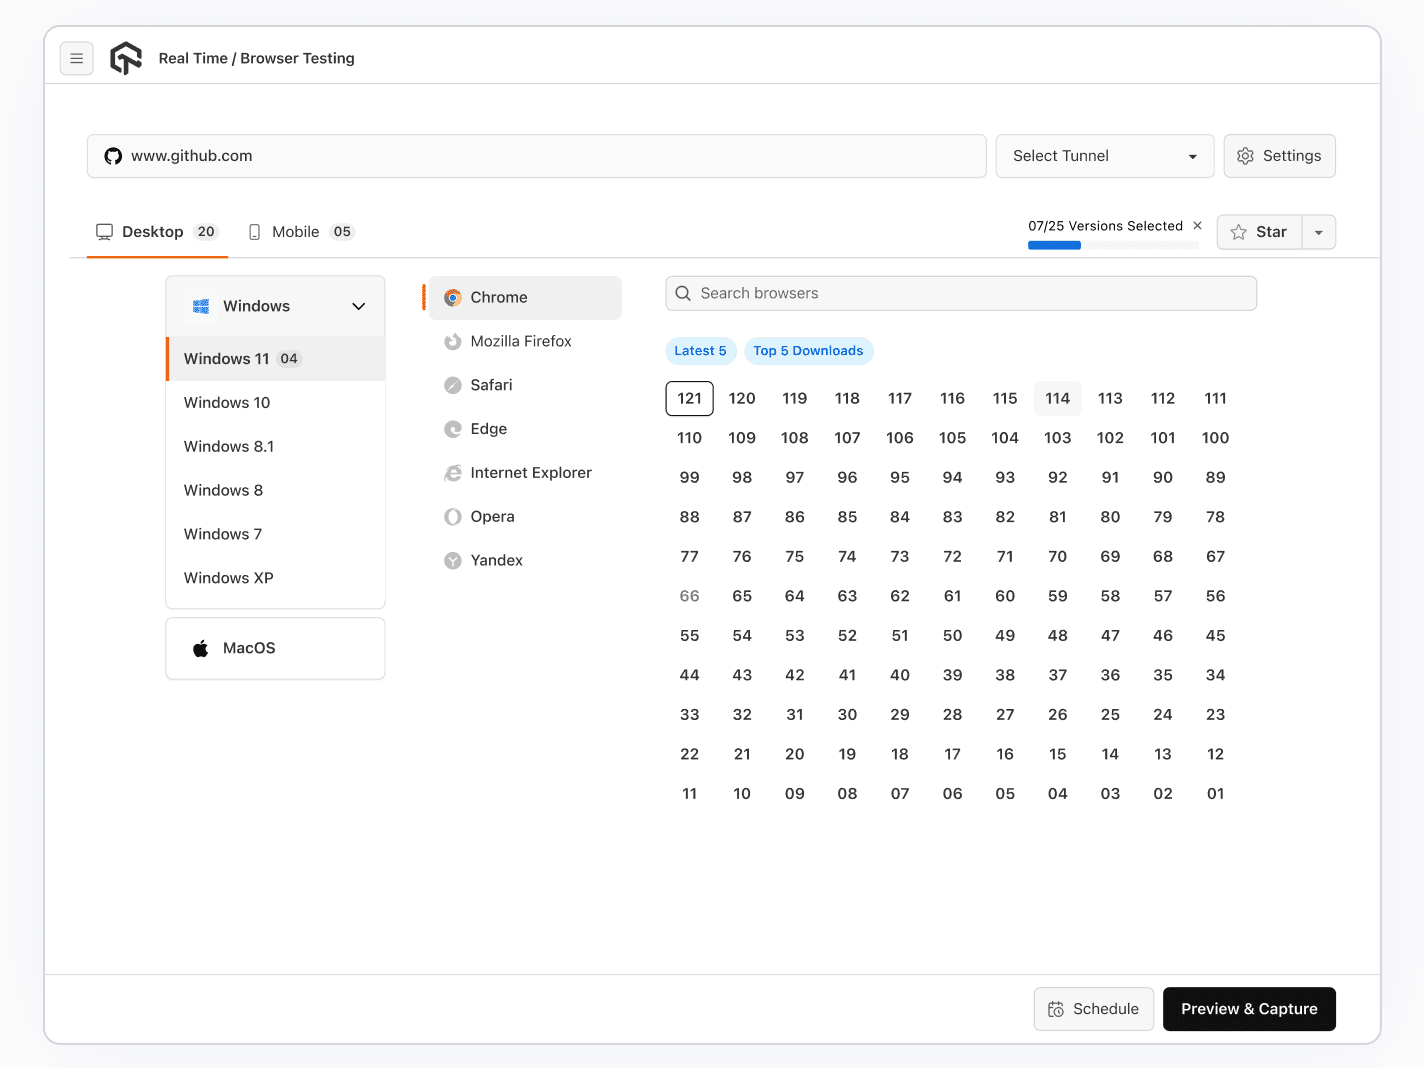Clear selected versions with the X

click(1197, 225)
